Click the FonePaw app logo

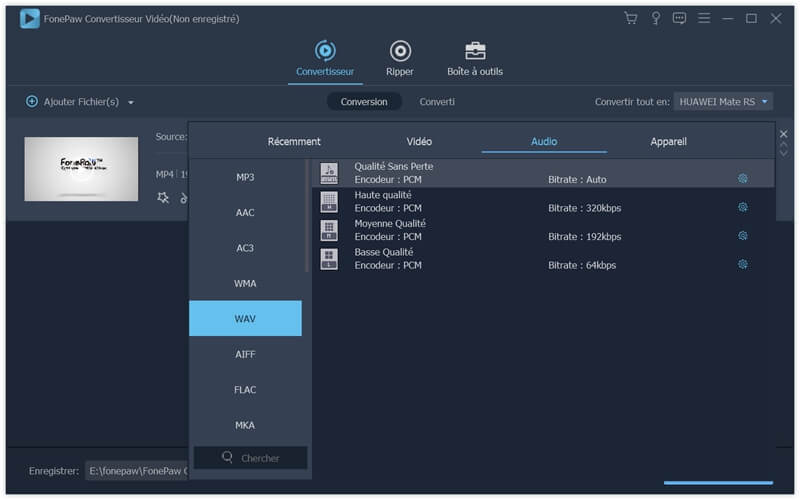tap(30, 19)
